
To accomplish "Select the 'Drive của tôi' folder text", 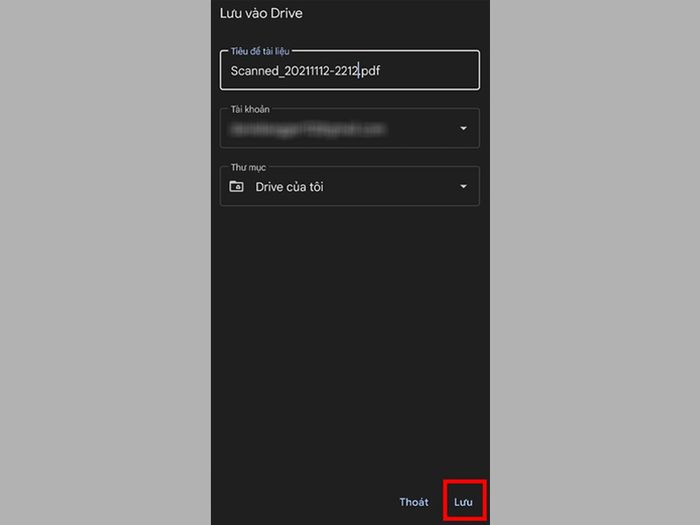I will tap(289, 187).
